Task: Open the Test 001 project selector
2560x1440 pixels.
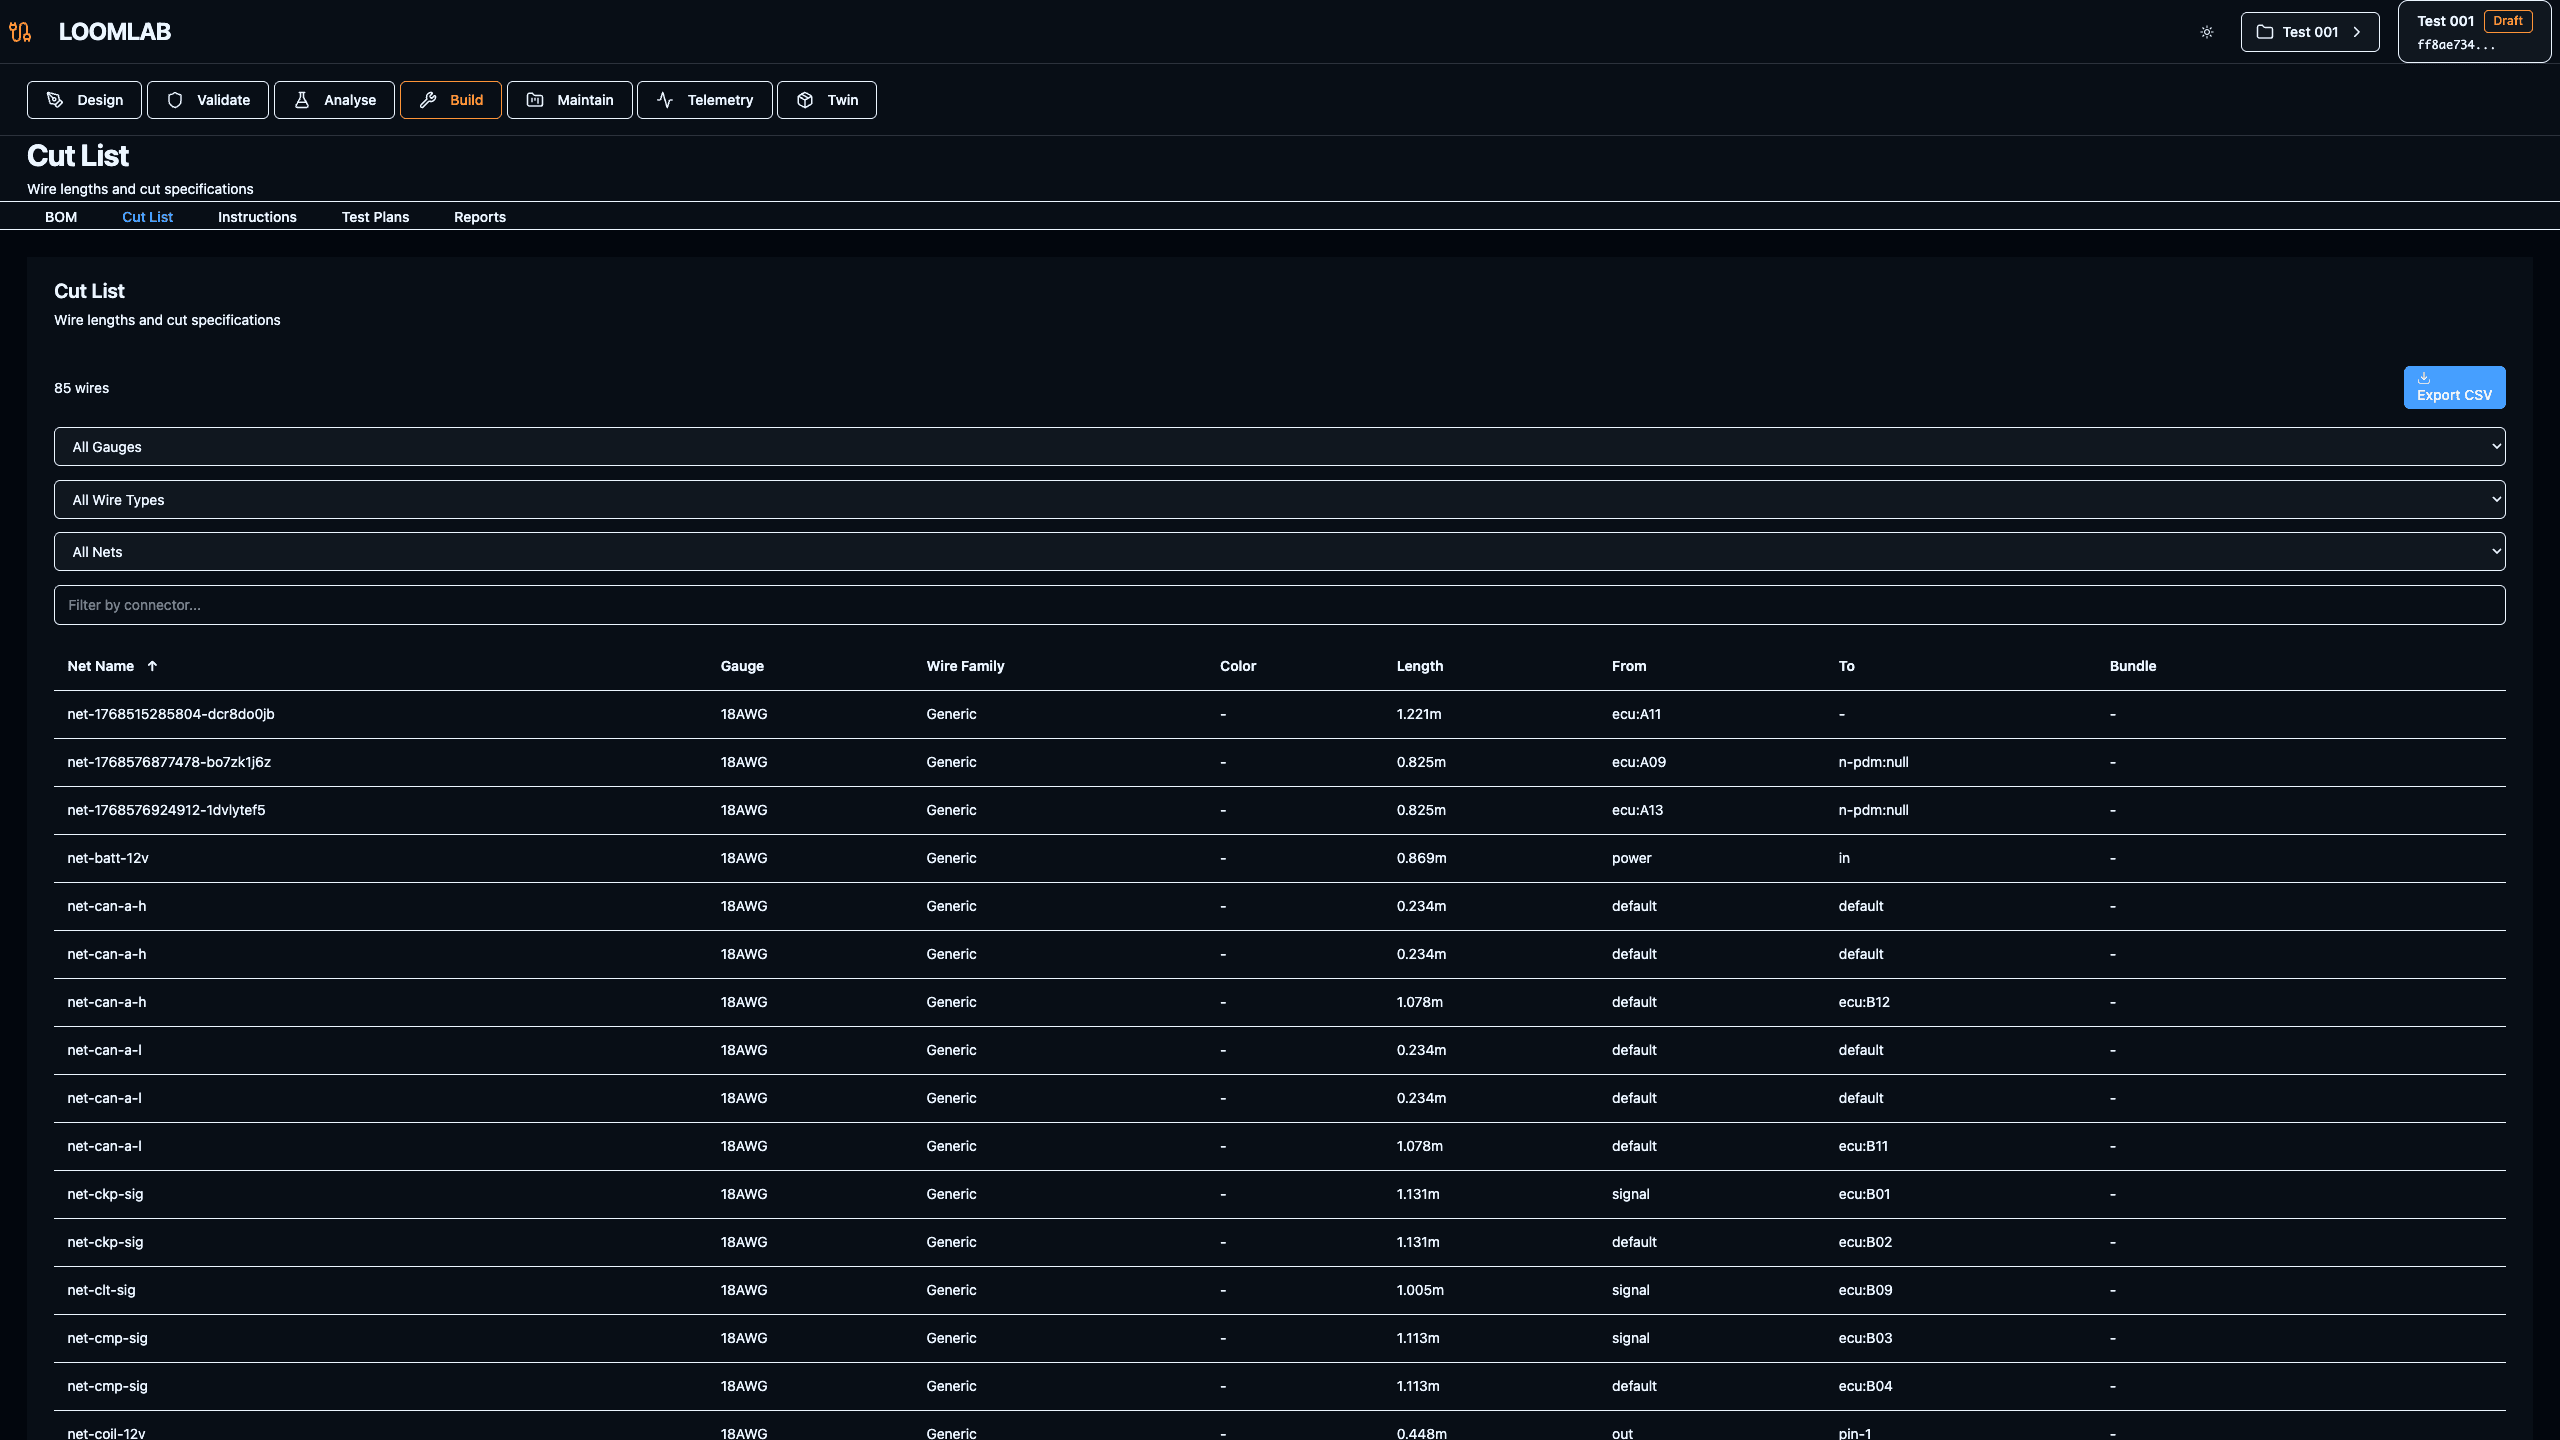Action: (x=2309, y=32)
